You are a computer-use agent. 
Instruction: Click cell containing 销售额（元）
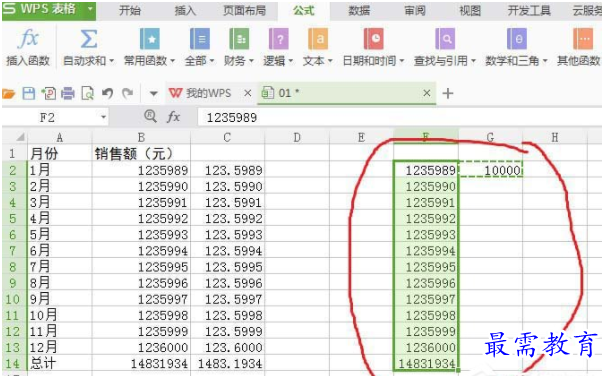tap(141, 154)
